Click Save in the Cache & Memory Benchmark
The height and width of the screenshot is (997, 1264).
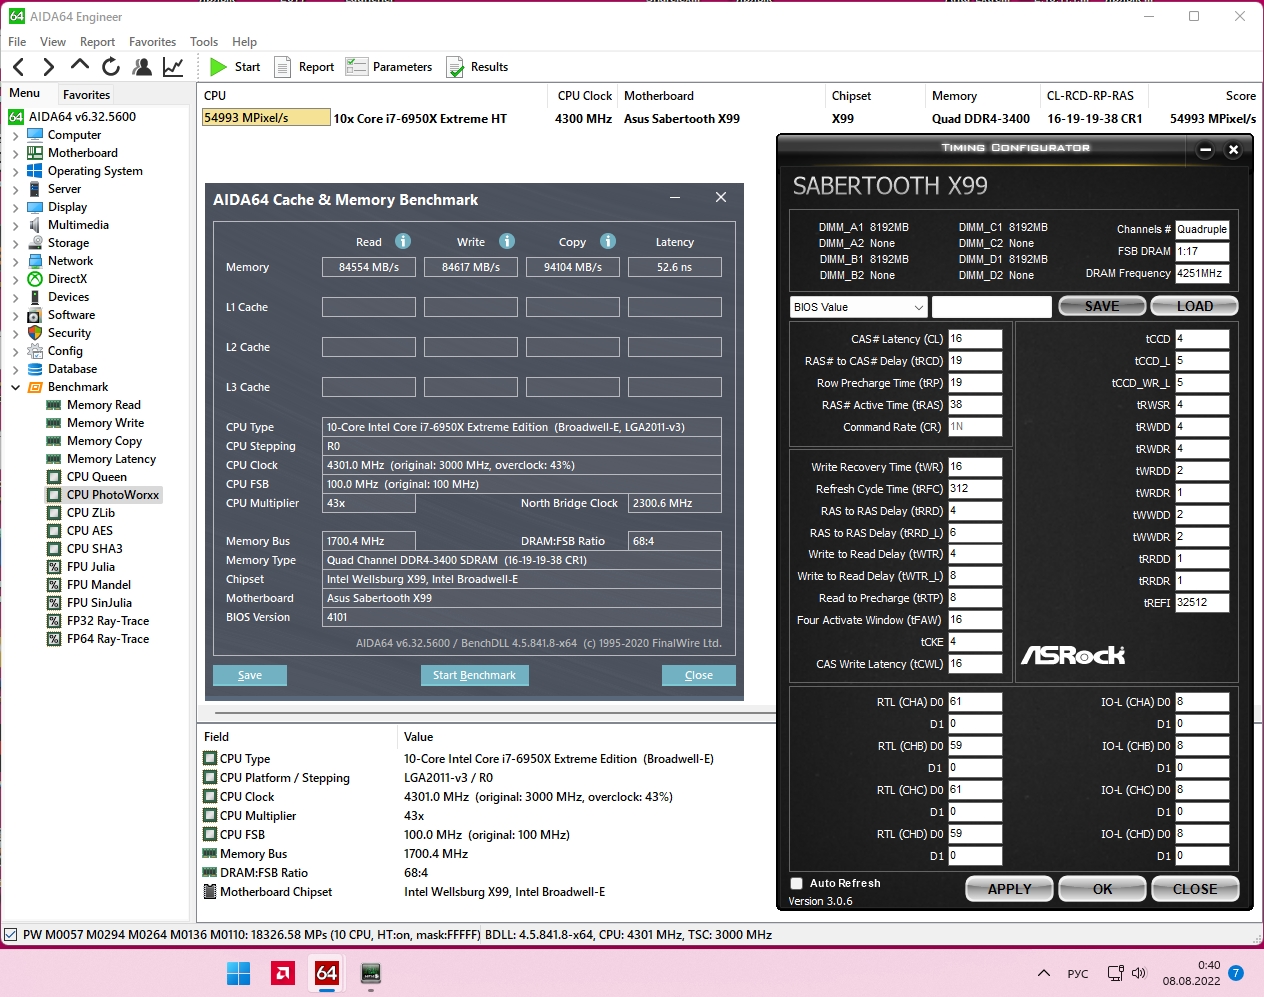pos(250,675)
